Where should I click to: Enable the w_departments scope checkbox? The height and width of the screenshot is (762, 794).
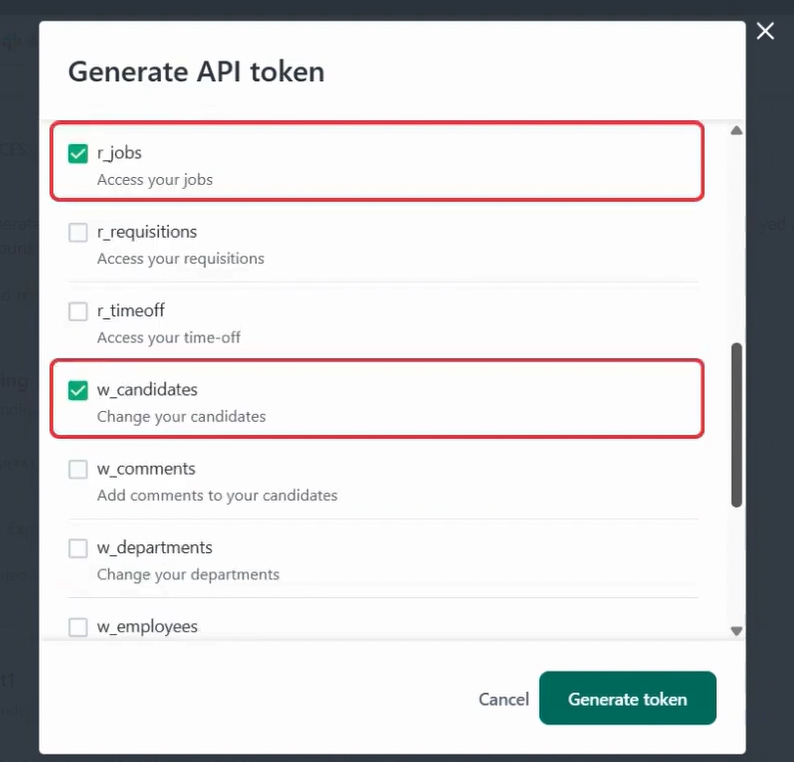point(78,549)
